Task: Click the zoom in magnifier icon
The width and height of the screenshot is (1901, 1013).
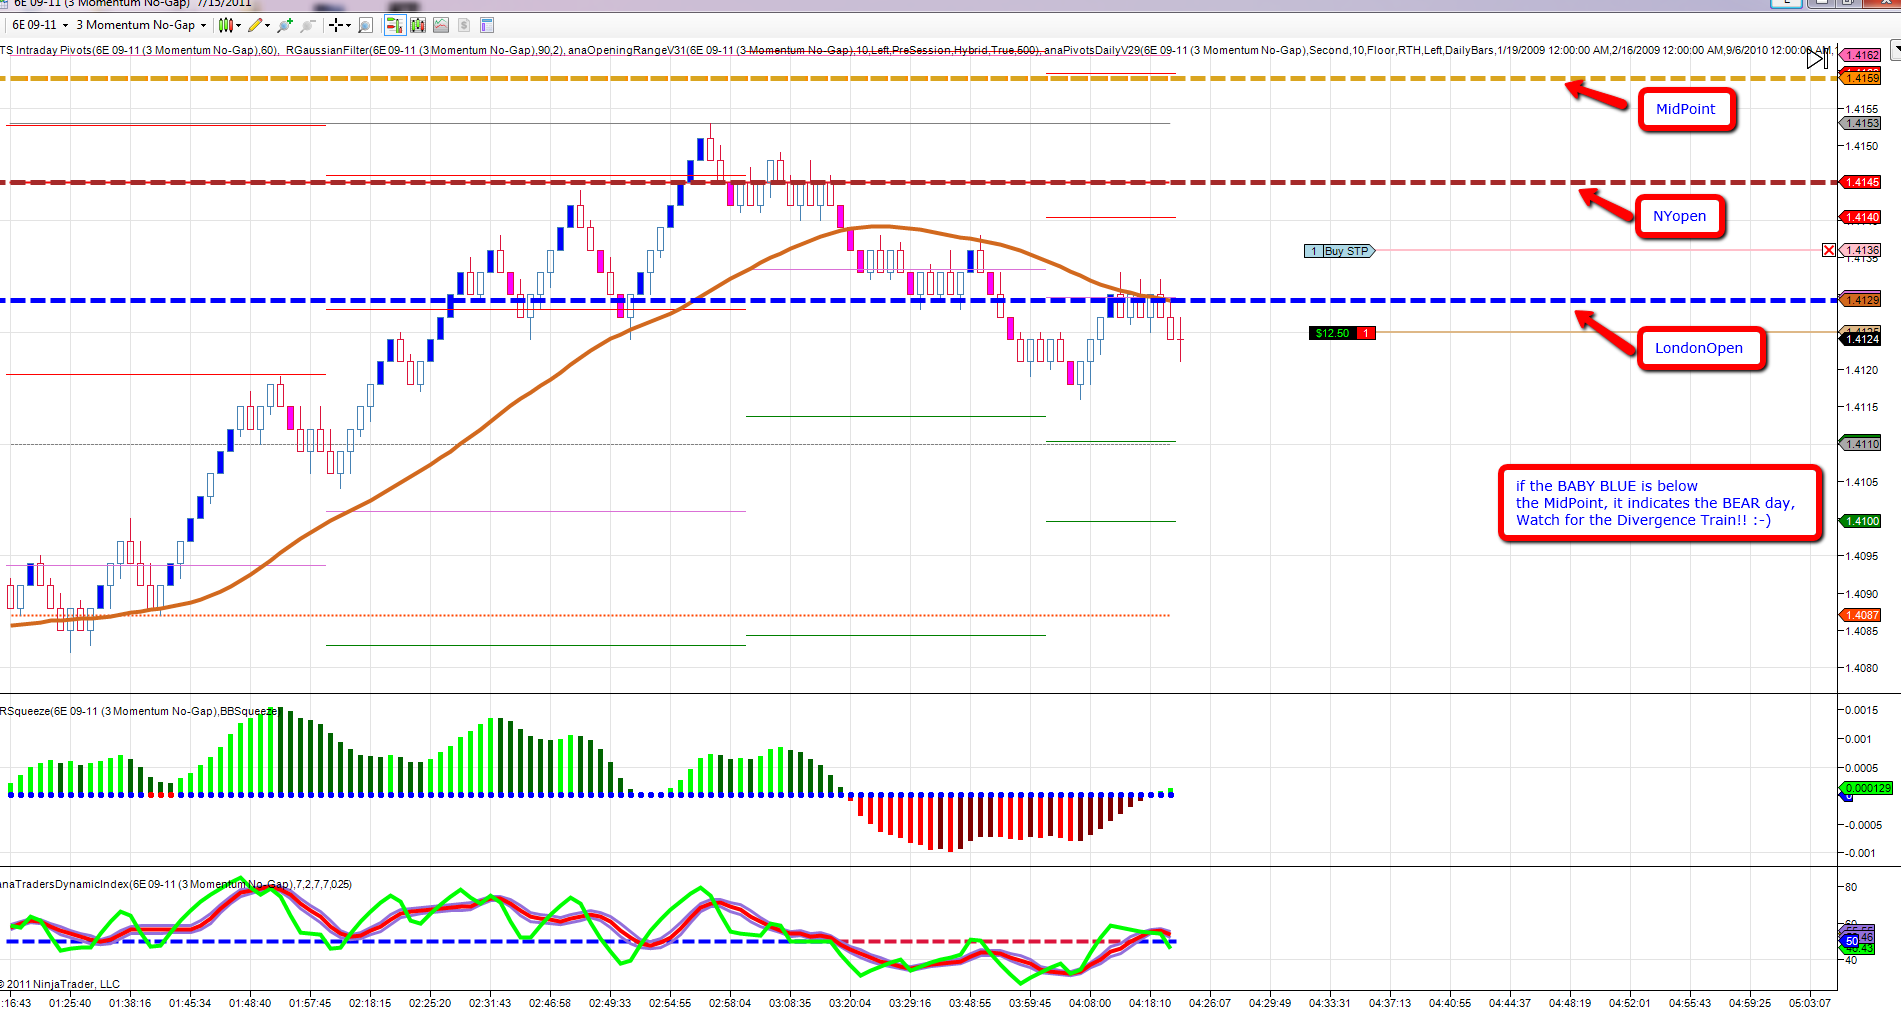Action: click(x=286, y=25)
